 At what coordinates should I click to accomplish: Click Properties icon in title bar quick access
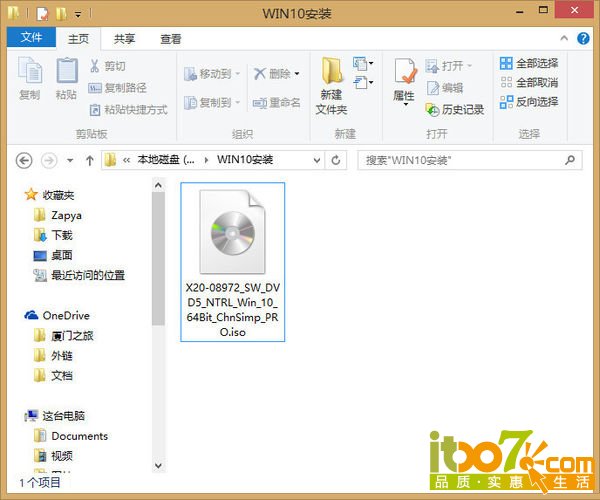click(42, 14)
